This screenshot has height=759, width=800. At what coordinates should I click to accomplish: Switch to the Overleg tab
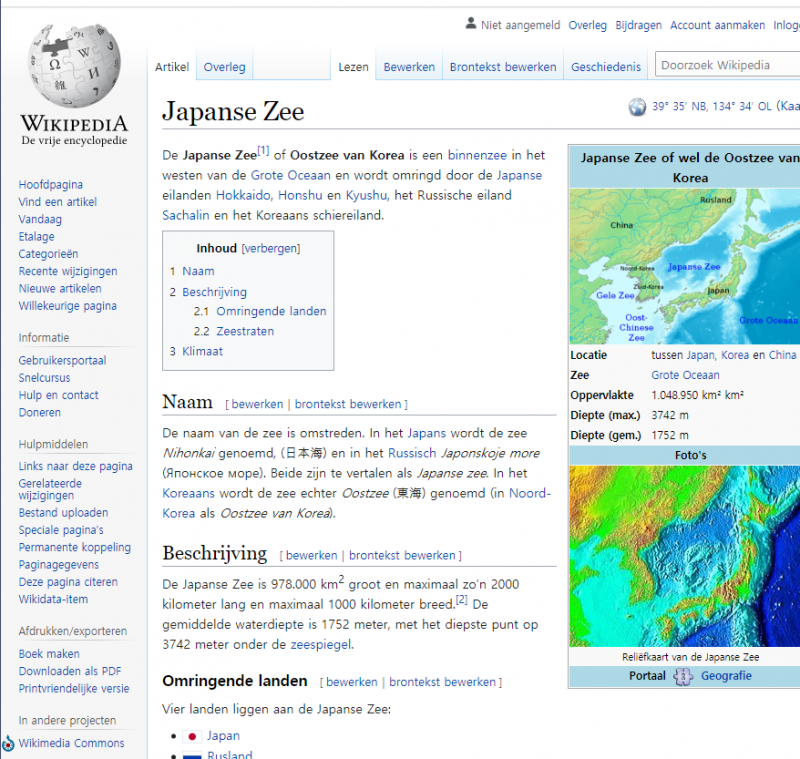(224, 67)
